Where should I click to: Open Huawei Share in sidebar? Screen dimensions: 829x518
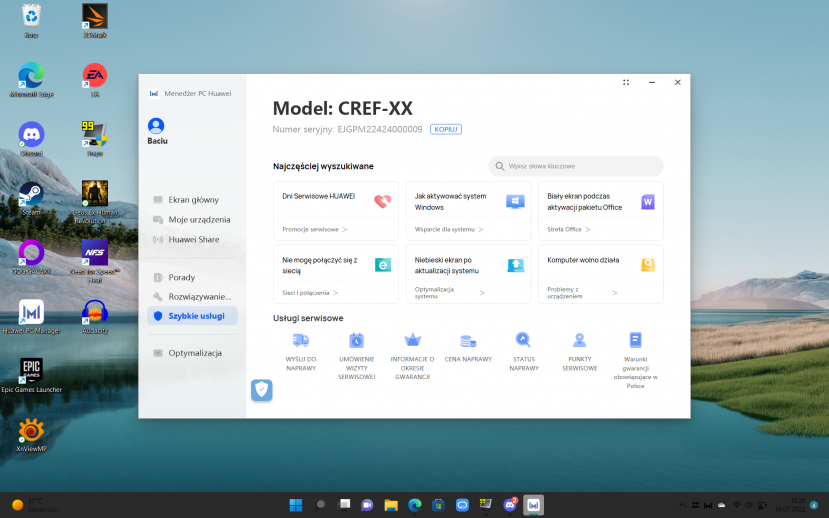192,239
